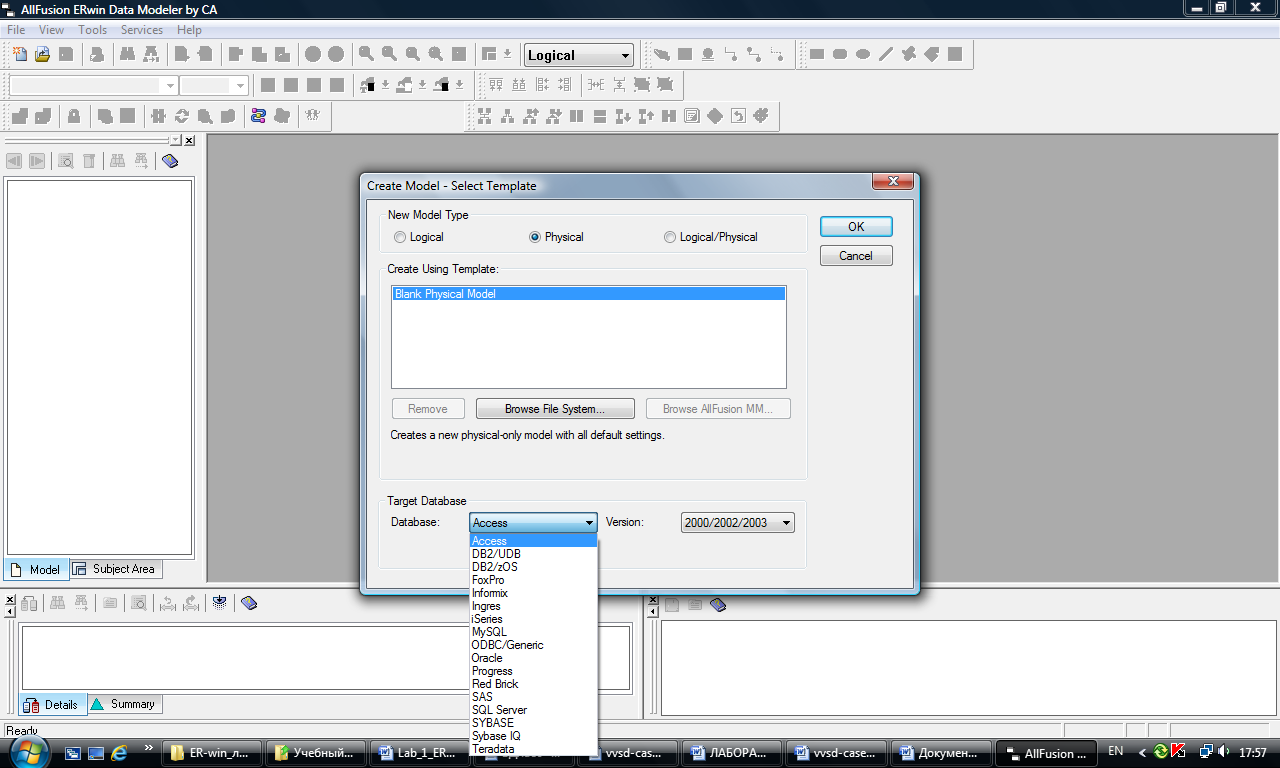
Task: Click the book icon in Model Explorer toolbar
Action: (x=170, y=160)
